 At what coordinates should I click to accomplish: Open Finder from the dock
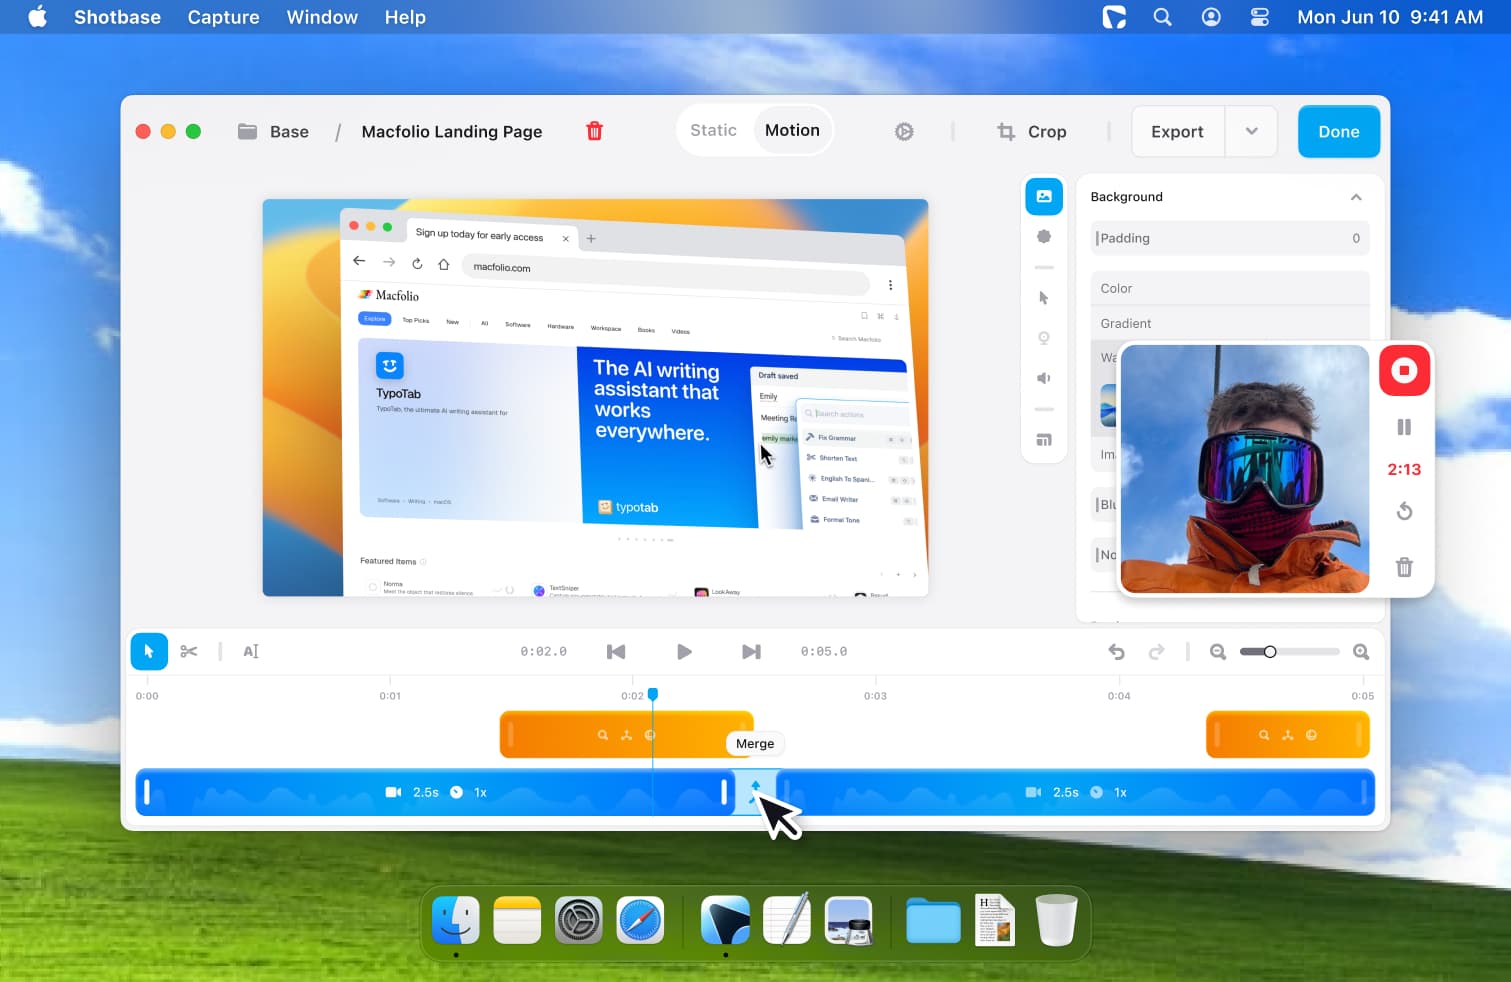click(456, 920)
